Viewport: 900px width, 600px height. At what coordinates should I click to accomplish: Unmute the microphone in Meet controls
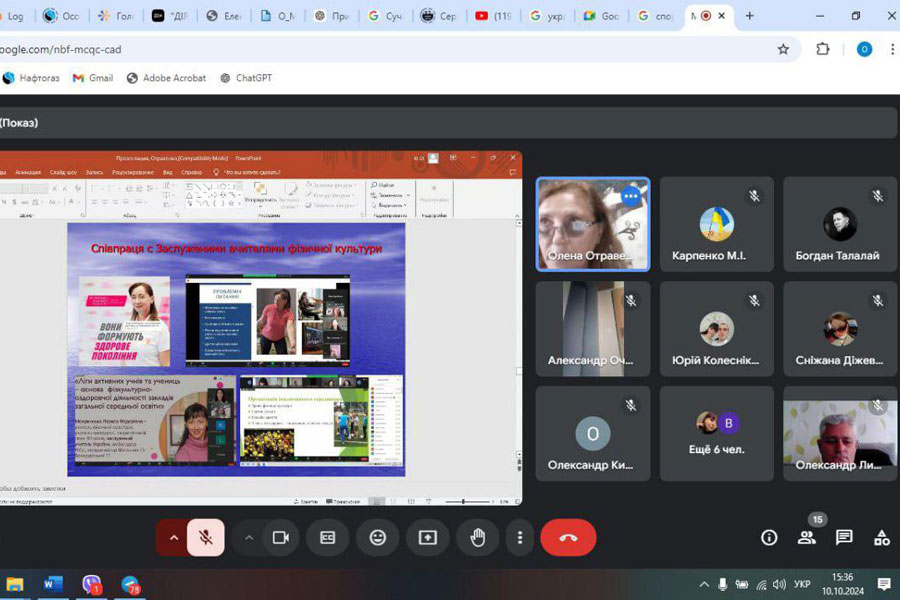tap(205, 538)
